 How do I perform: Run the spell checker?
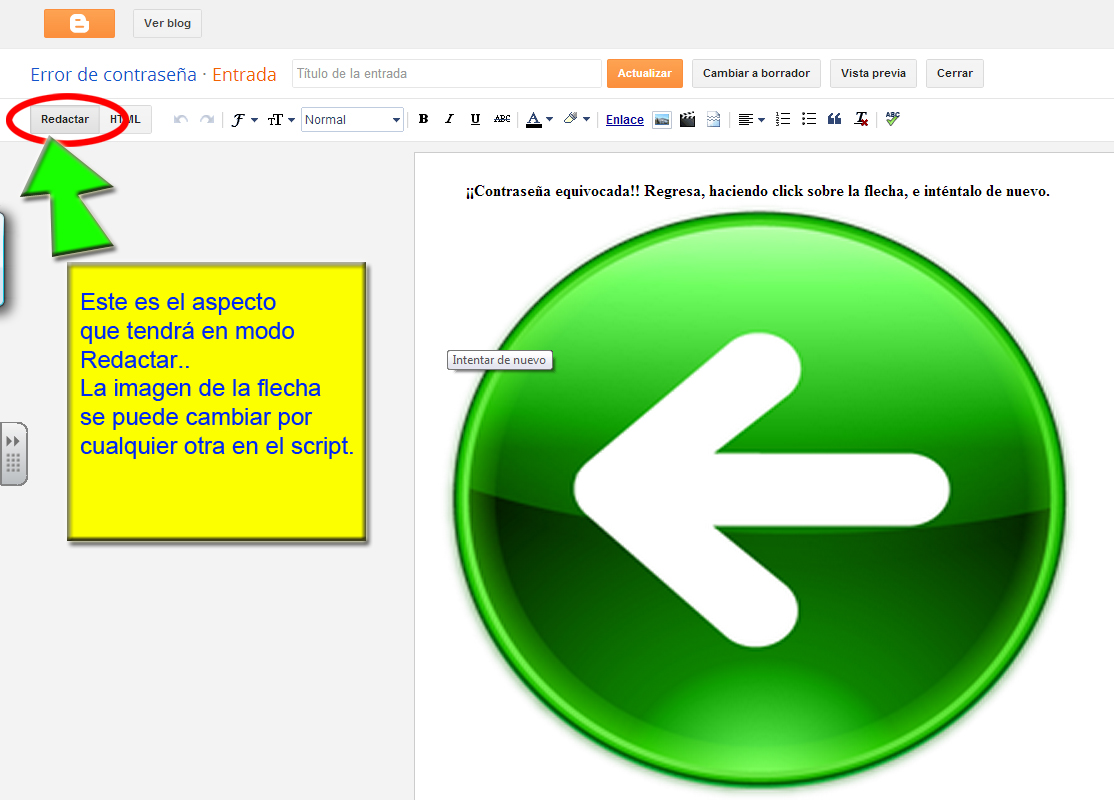coord(891,119)
